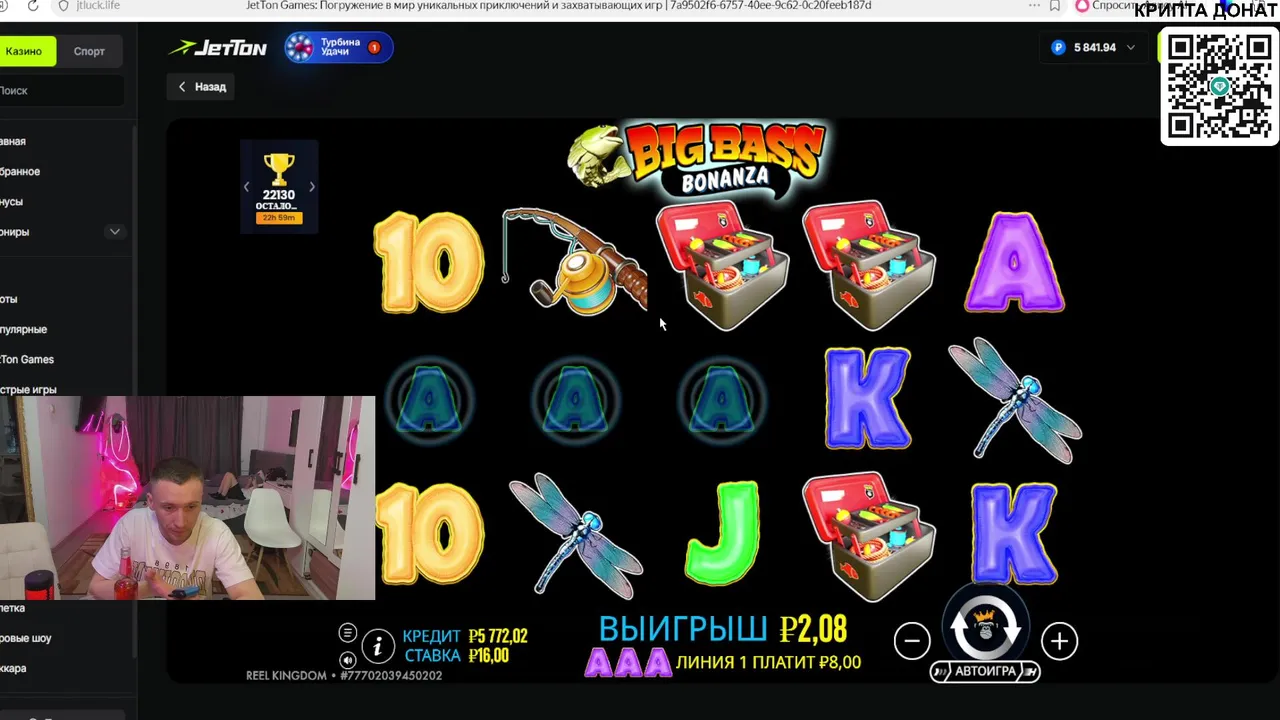Click the 22h 59m tournament timer
The image size is (1280, 720).
coord(279,217)
